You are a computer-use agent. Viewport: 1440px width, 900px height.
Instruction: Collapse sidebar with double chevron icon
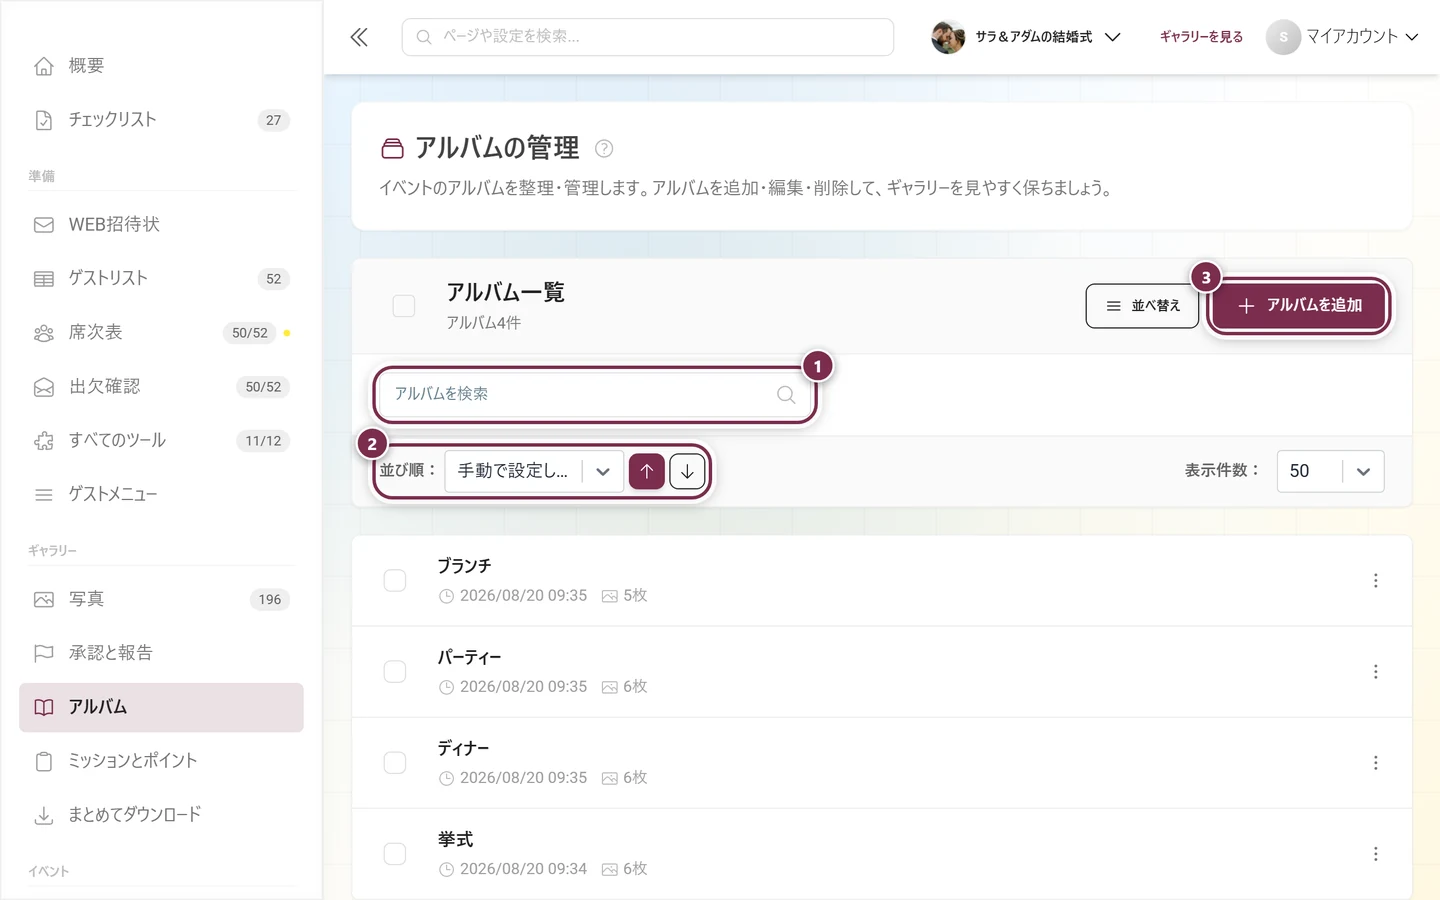pyautogui.click(x=359, y=37)
